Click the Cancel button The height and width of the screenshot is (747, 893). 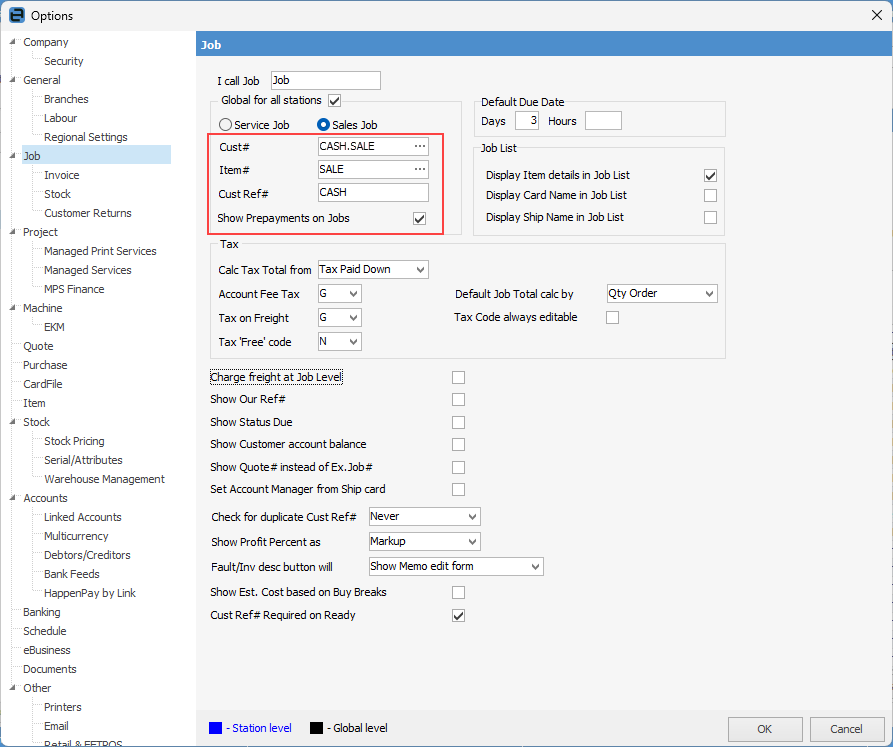847,729
